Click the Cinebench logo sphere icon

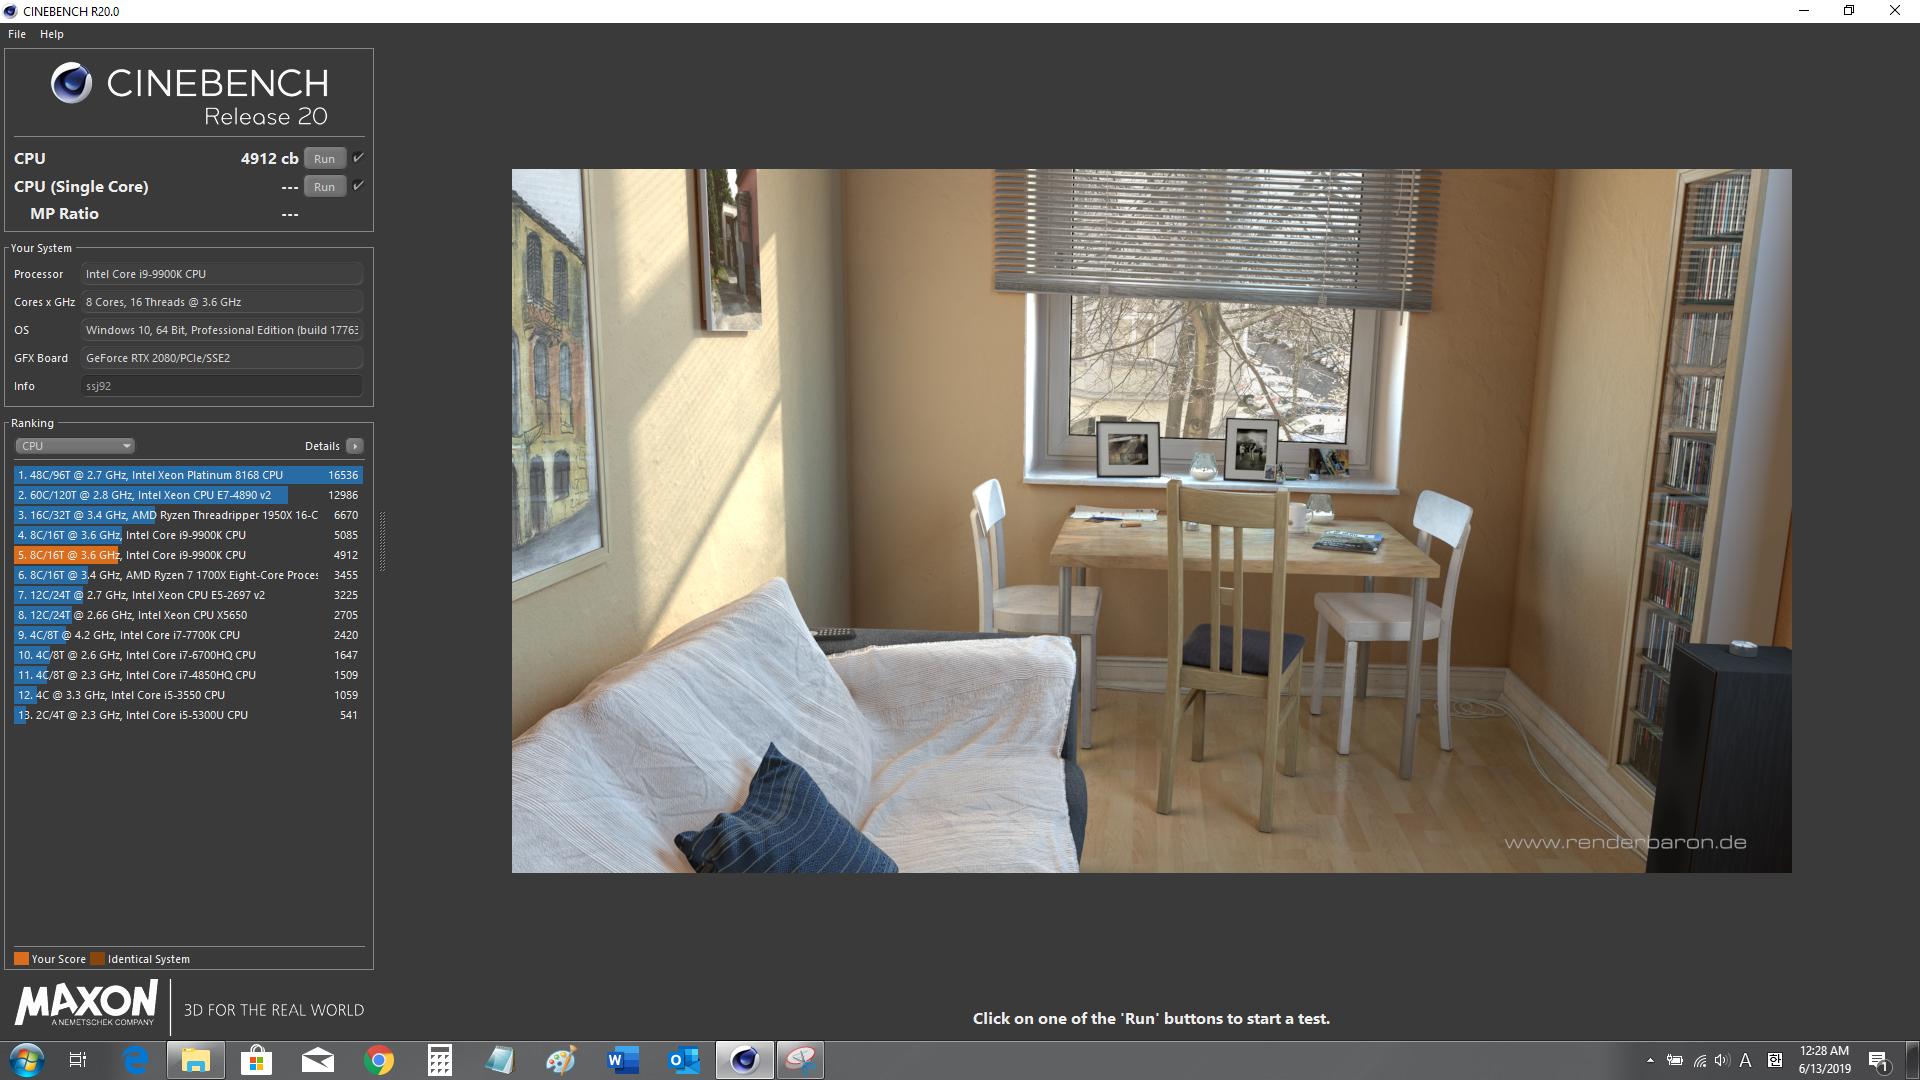72,84
